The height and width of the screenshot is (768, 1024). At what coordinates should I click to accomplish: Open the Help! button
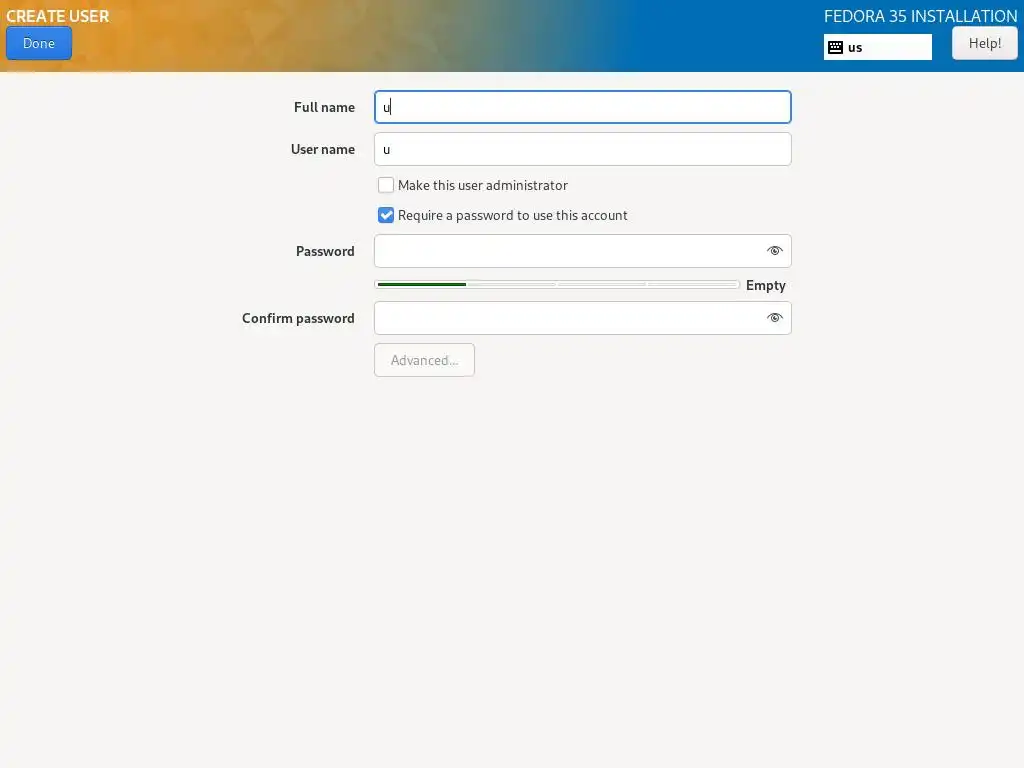click(x=984, y=43)
